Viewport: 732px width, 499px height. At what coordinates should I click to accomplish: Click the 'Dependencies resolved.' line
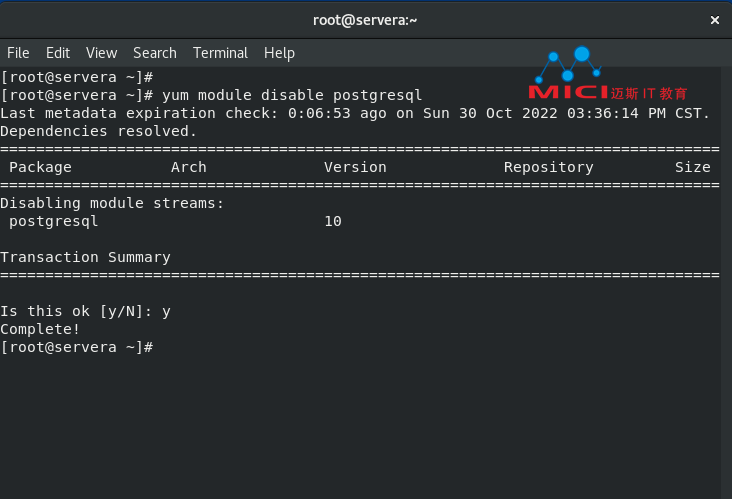pyautogui.click(x=98, y=131)
